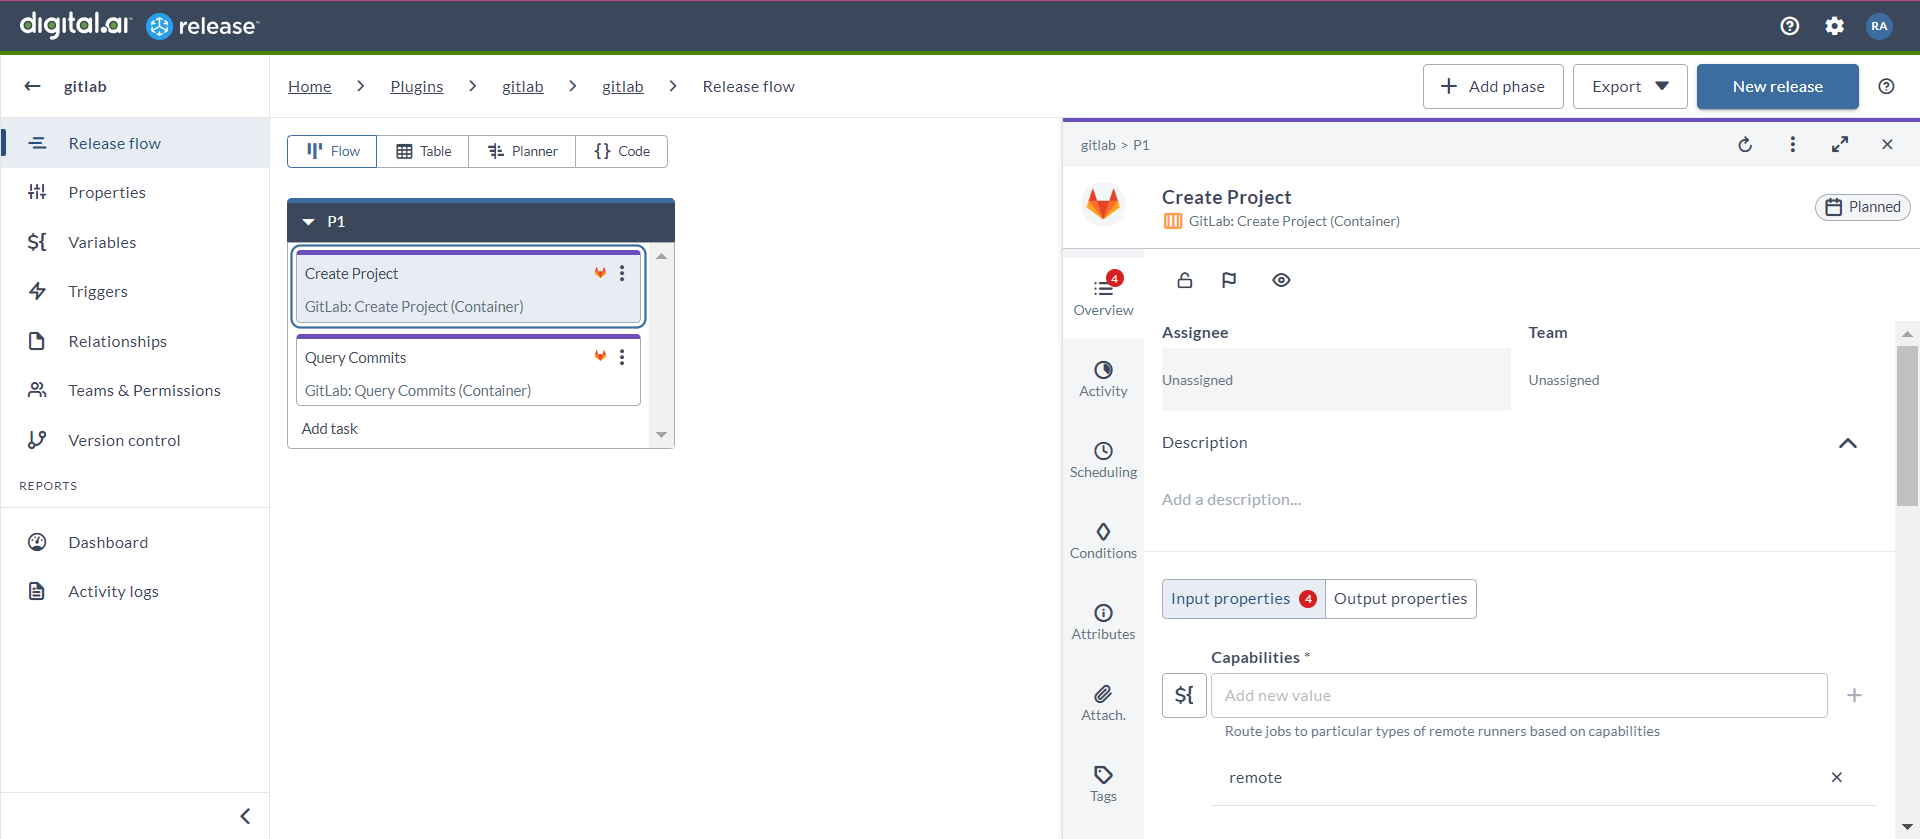Switch to Planner view
The image size is (1920, 839).
522,151
